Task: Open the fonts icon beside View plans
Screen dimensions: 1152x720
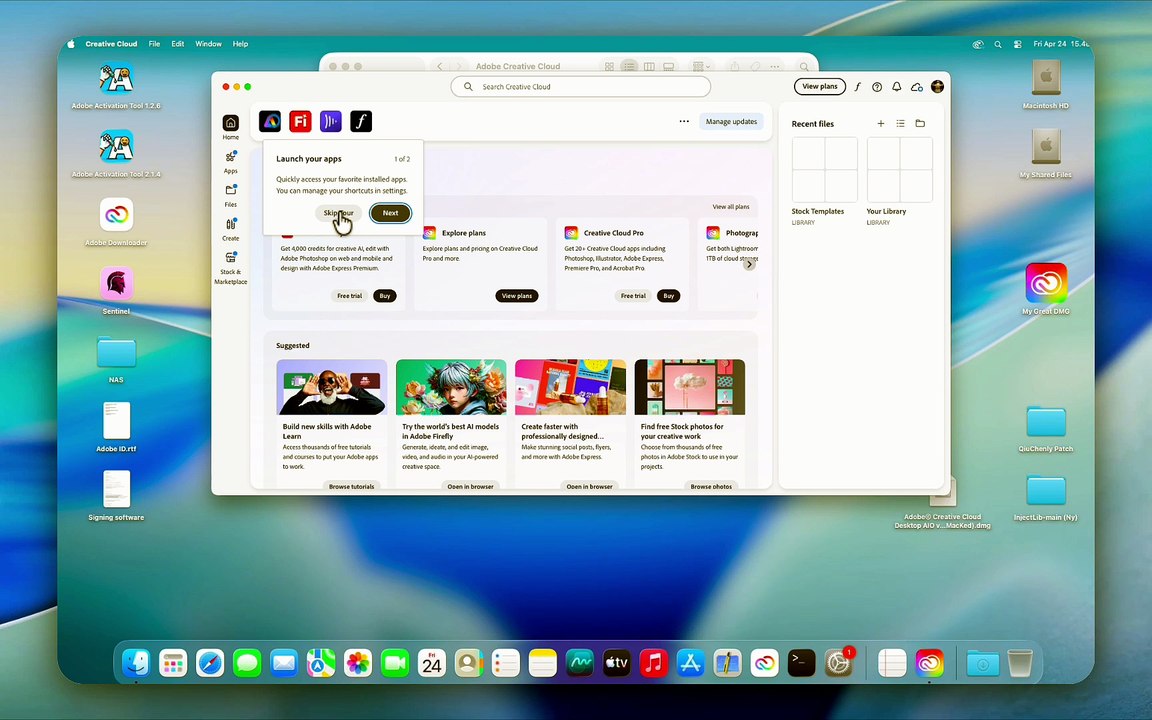Action: coord(857,87)
